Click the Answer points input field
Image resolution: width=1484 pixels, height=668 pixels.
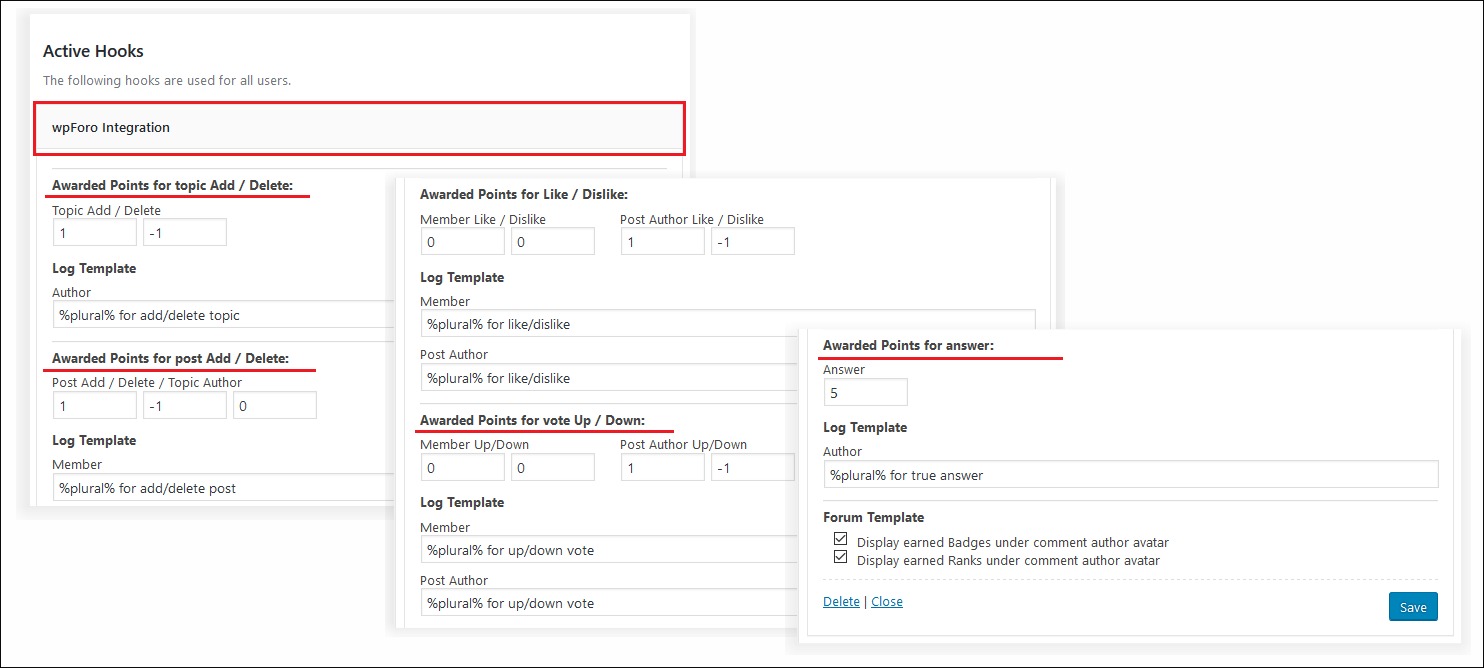865,393
